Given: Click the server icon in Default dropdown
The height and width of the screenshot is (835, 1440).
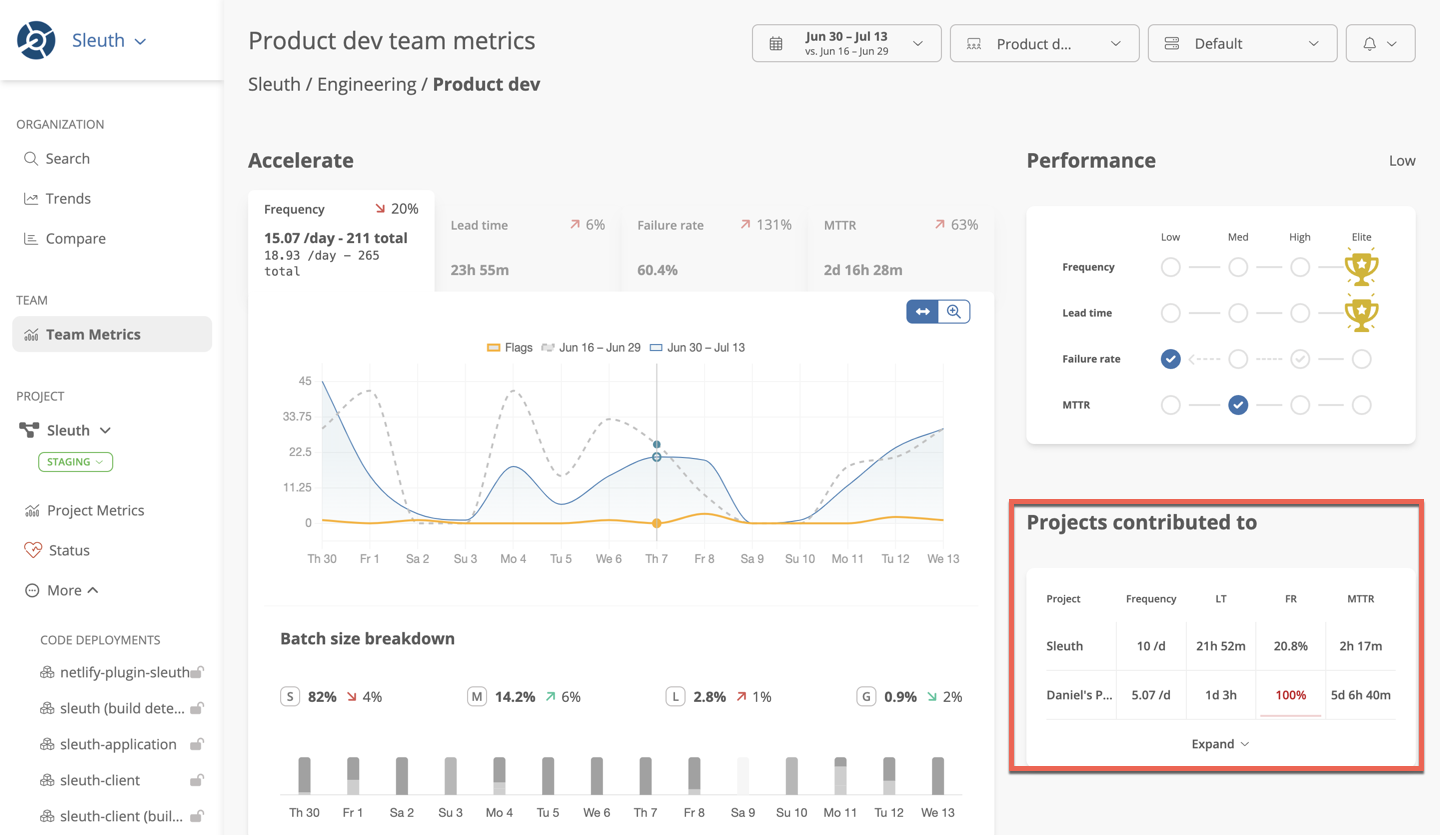Looking at the screenshot, I should (x=1172, y=44).
